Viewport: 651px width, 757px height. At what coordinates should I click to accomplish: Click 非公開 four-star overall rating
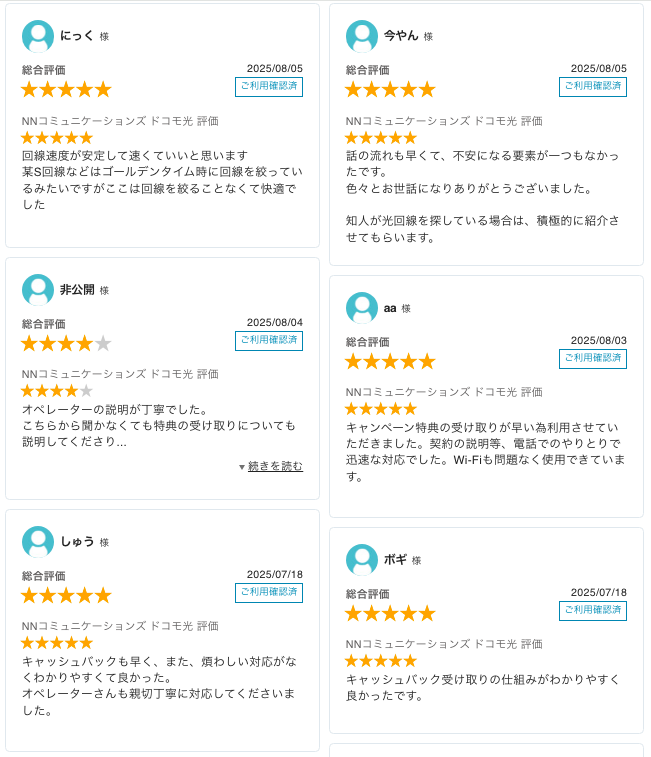click(x=66, y=343)
